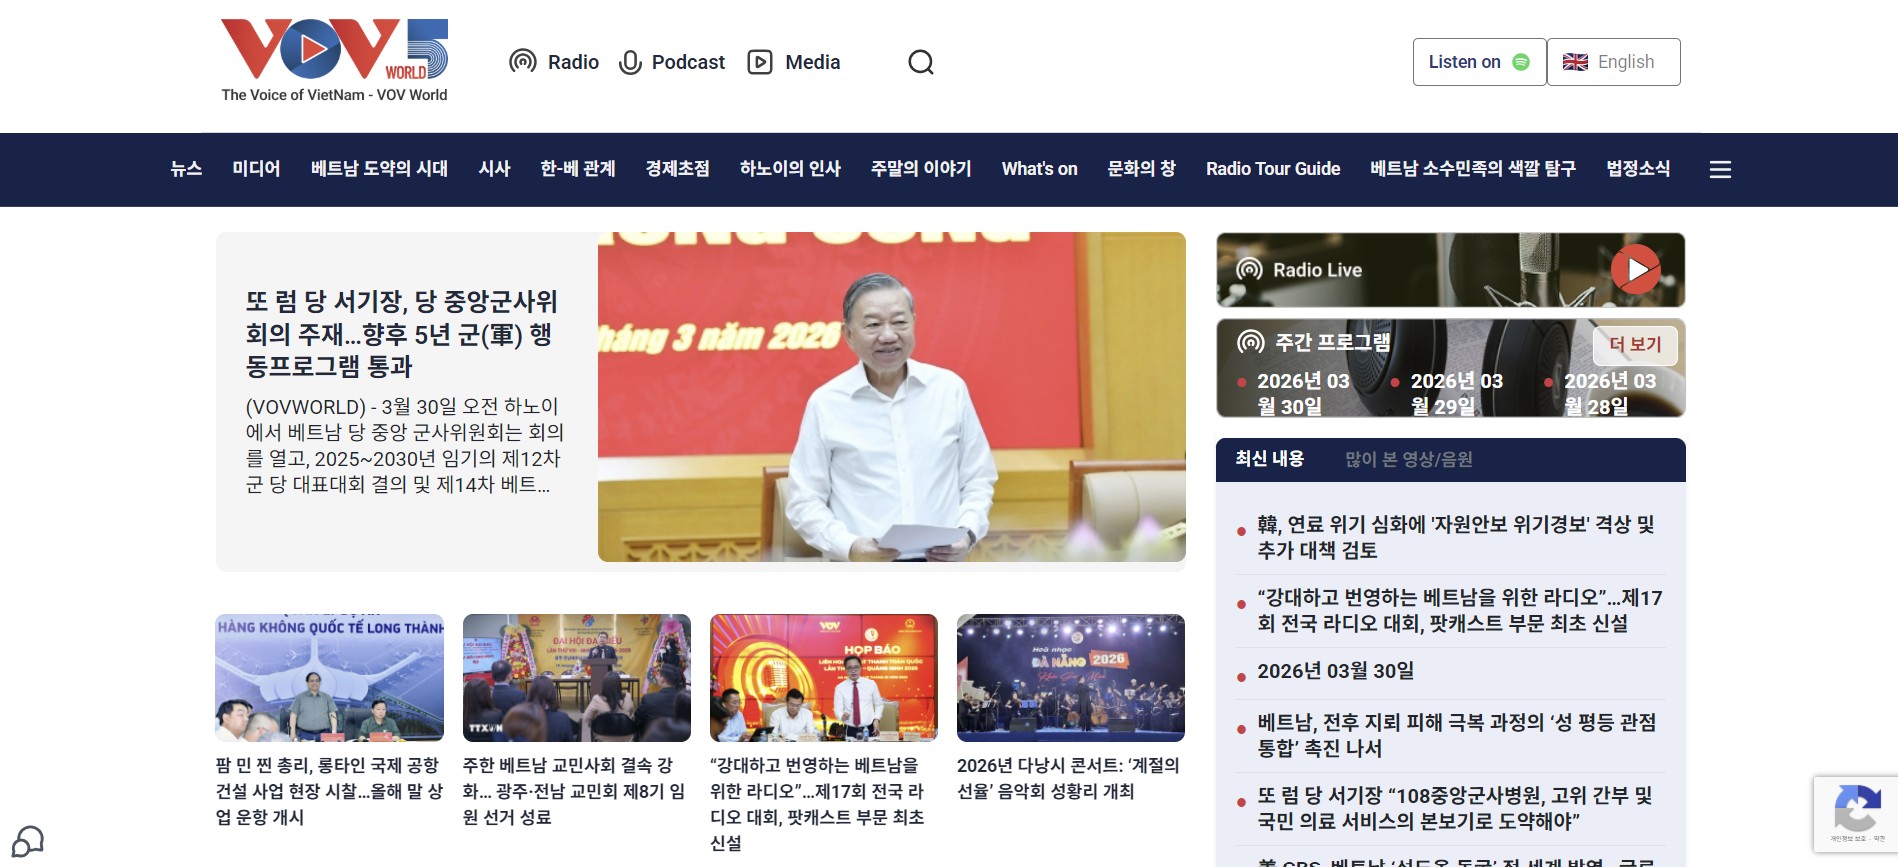The width and height of the screenshot is (1898, 867).
Task: Open the search magnifier icon
Action: tap(921, 62)
